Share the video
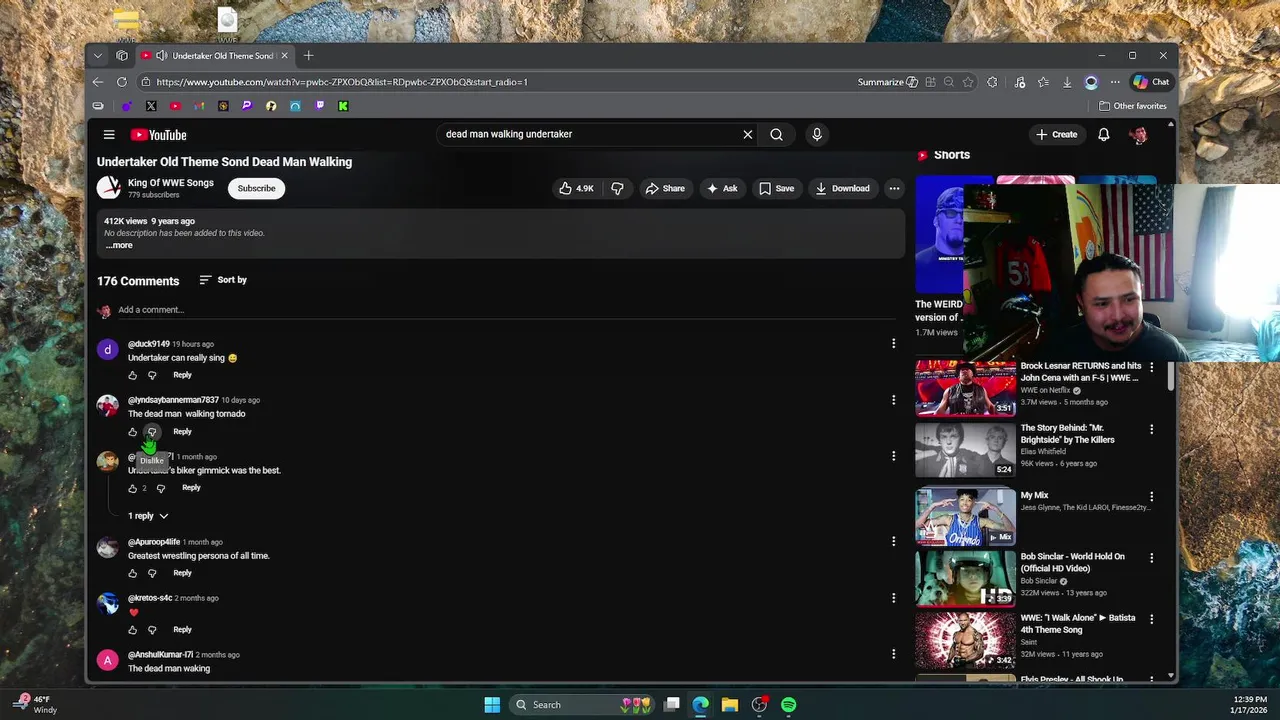The height and width of the screenshot is (720, 1280). point(665,188)
